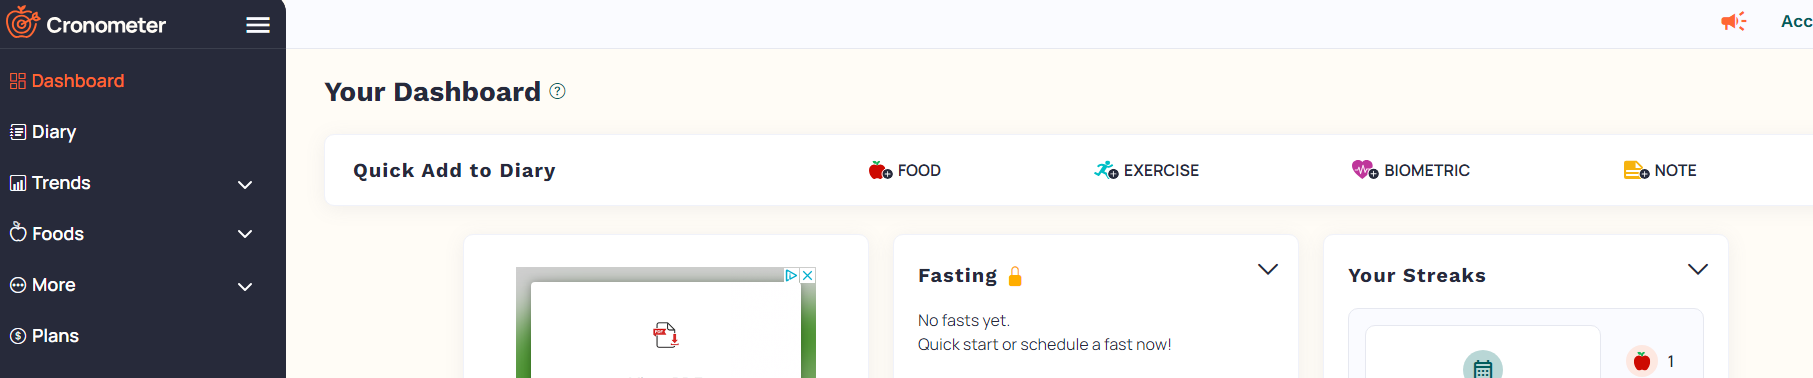Screen dimensions: 1813x378
Task: Add exercise using the runner icon
Action: tap(1106, 170)
